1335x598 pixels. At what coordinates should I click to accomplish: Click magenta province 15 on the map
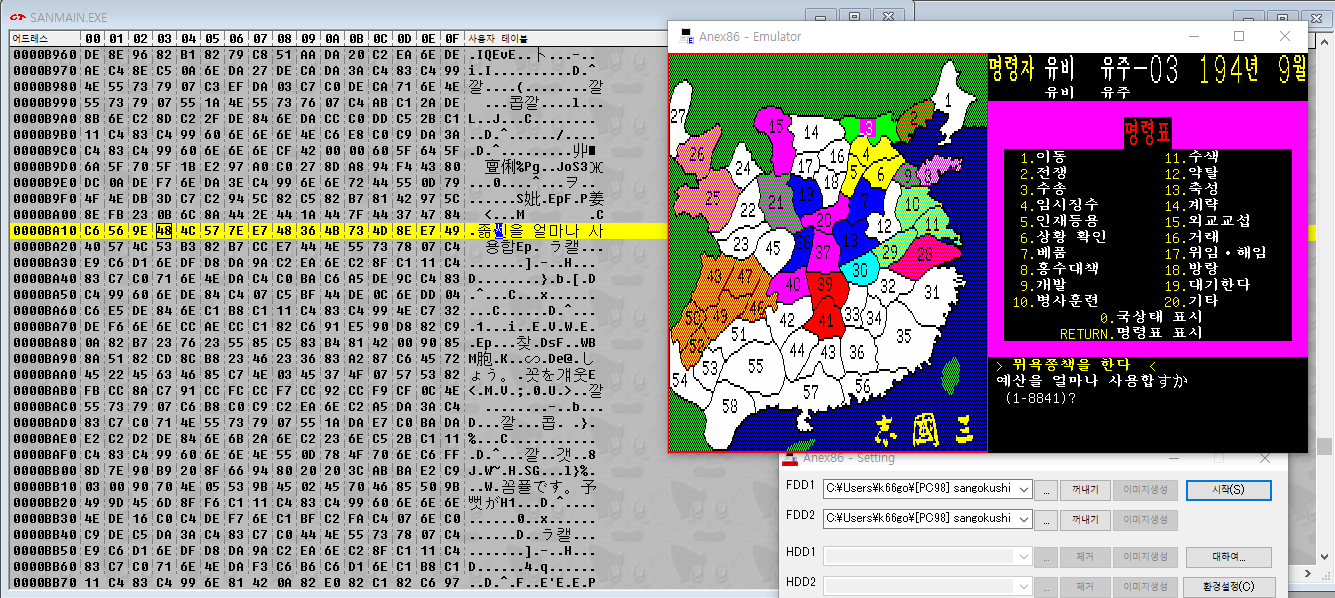point(777,126)
